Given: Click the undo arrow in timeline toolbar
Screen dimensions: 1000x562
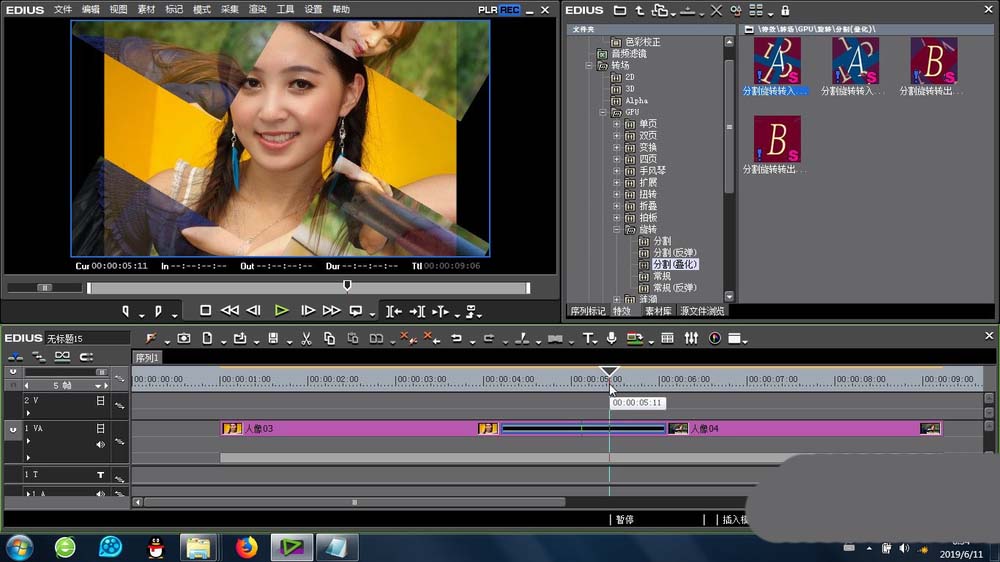Looking at the screenshot, I should 456,339.
